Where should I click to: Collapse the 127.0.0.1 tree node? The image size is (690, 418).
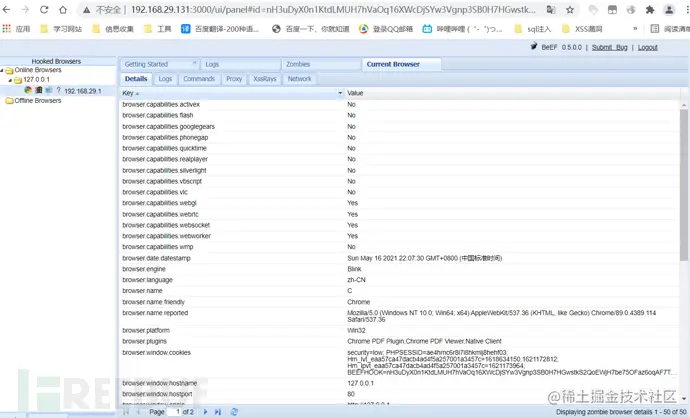[x=10, y=80]
